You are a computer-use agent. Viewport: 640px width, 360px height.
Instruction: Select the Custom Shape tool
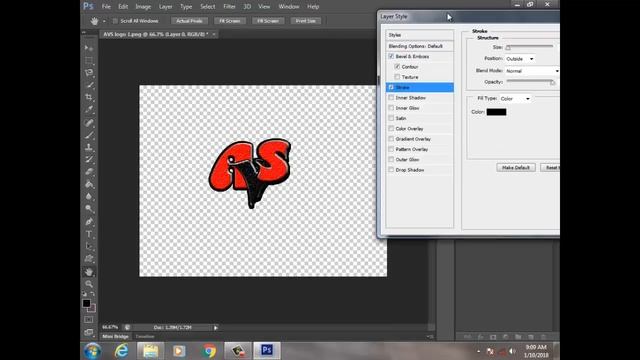(x=89, y=258)
